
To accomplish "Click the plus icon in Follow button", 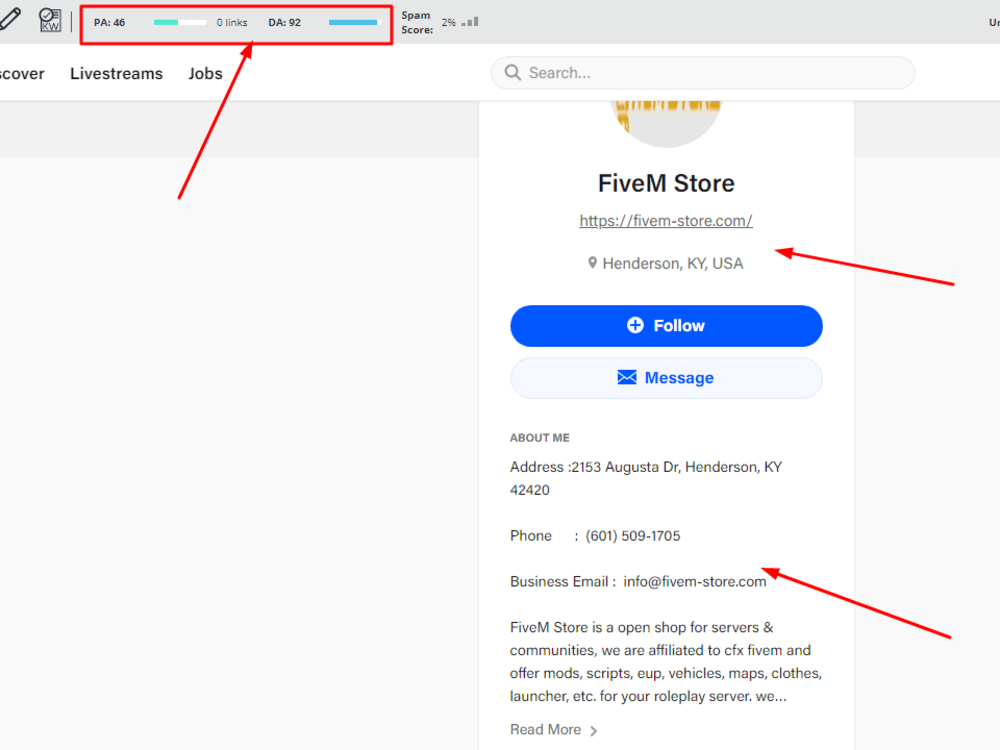I will 635,325.
